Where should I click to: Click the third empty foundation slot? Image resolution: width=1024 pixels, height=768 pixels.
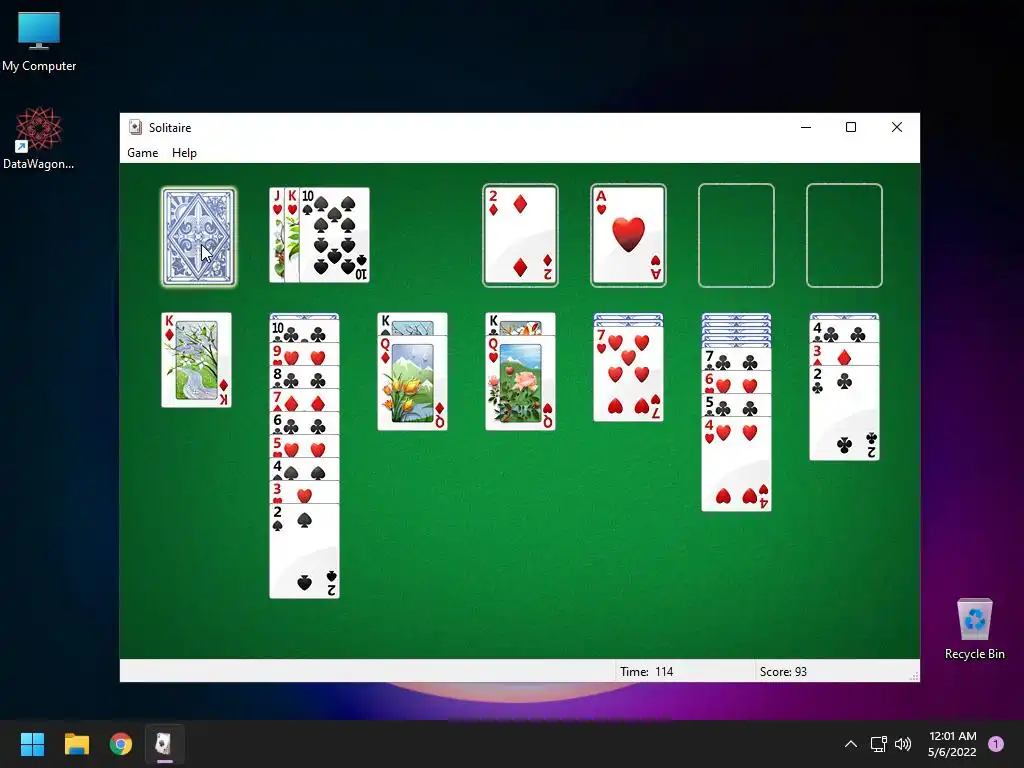coord(736,235)
